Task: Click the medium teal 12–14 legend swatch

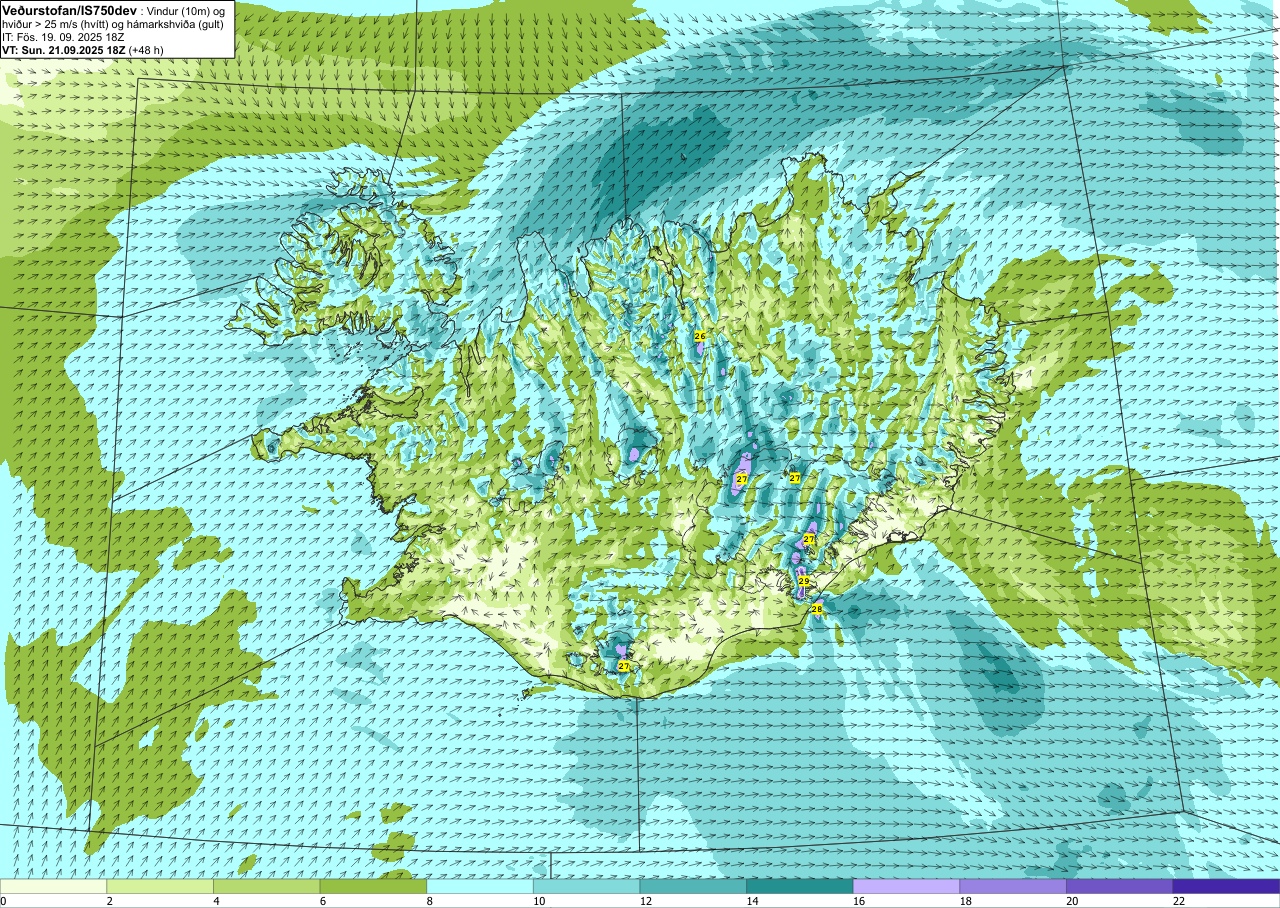Action: point(693,886)
